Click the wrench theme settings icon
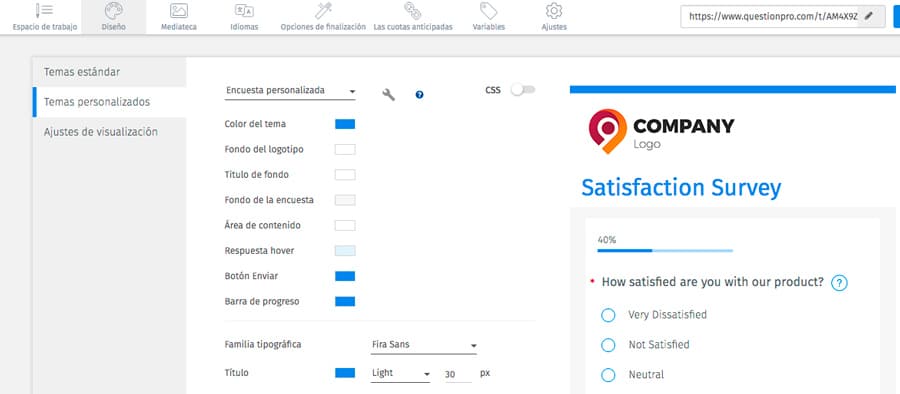900x394 pixels. tap(389, 95)
